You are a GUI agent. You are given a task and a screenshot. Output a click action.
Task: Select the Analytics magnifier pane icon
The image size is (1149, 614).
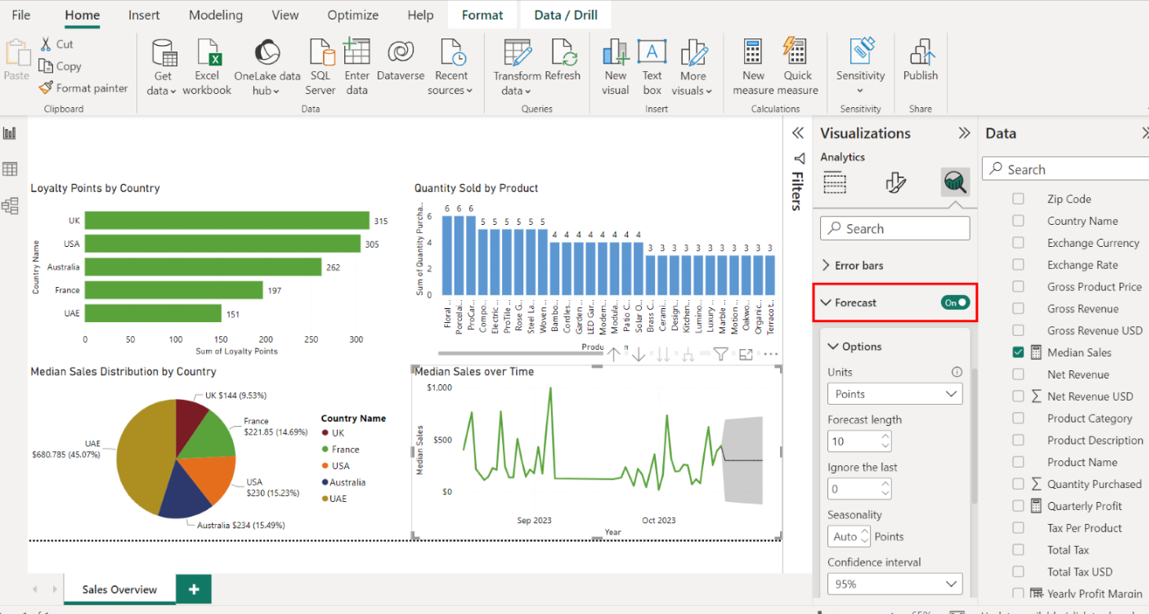click(x=955, y=182)
